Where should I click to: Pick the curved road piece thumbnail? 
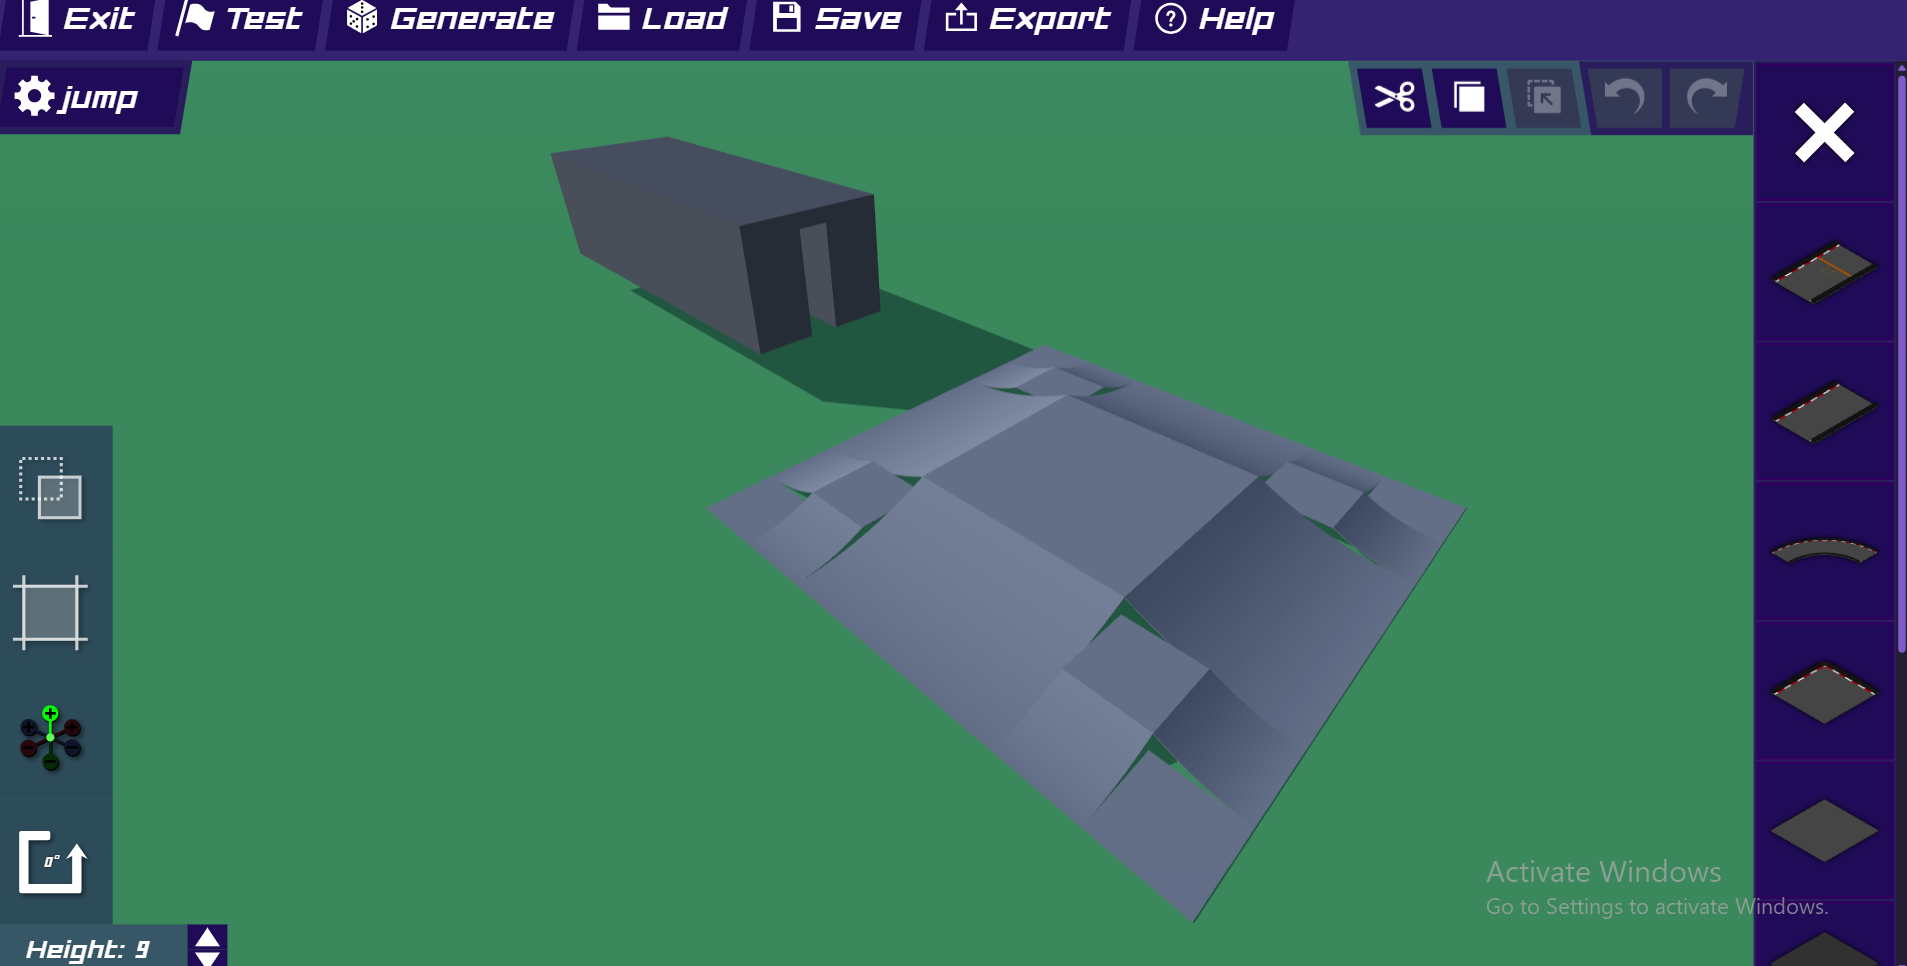click(x=1824, y=551)
